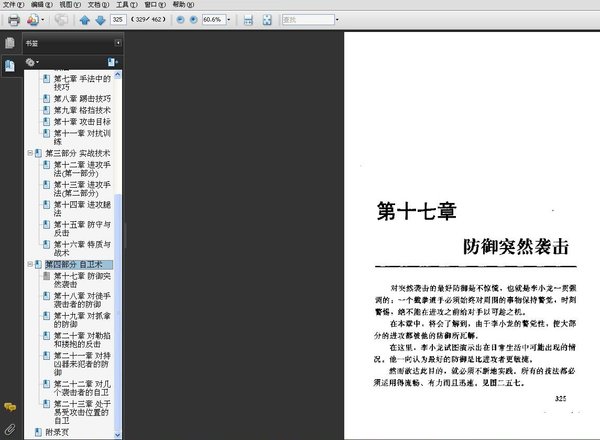Open bookmark 第十三章 进攻手法(第二部分)
Viewport: 600px width, 440px height.
[x=82, y=189]
